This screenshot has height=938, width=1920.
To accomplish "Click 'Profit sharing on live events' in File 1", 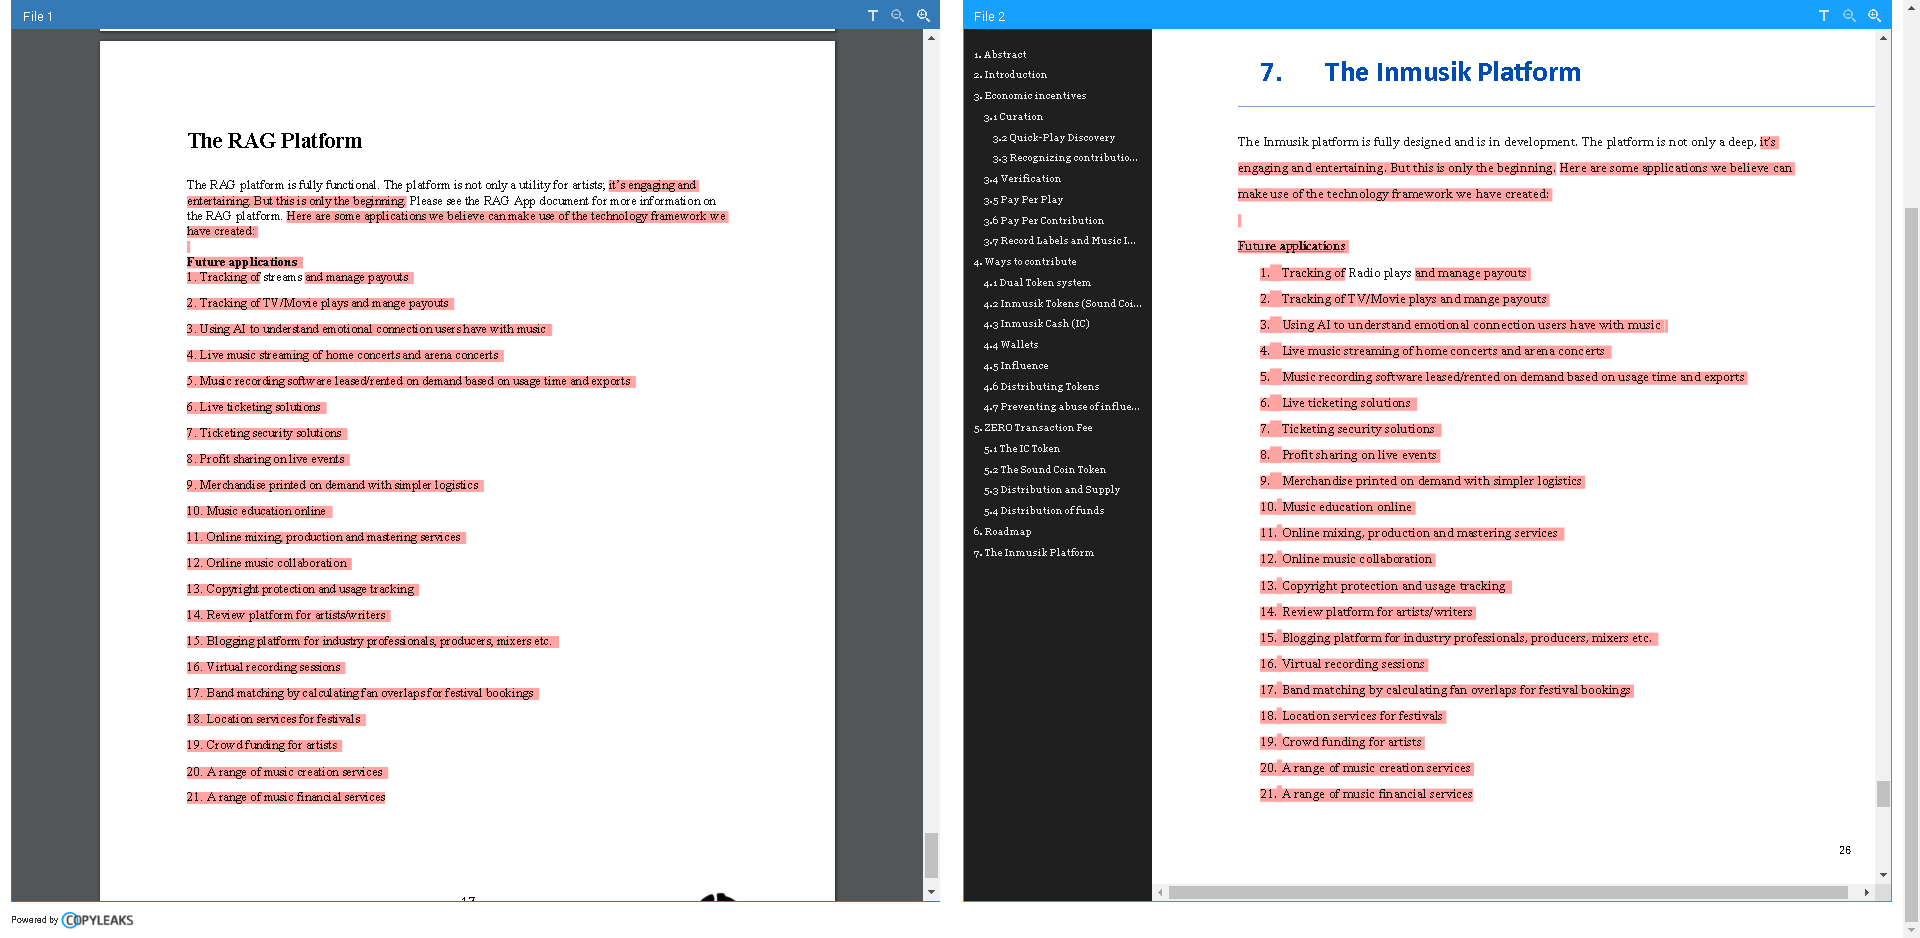I will (272, 459).
